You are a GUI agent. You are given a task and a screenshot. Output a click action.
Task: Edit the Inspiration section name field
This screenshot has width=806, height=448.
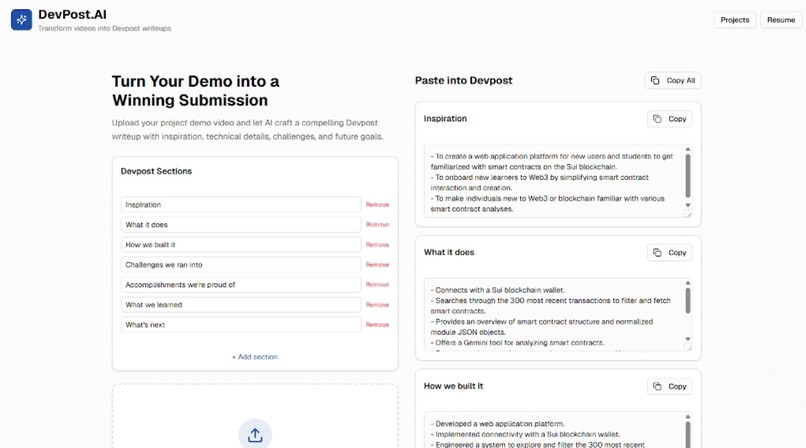[x=241, y=204]
